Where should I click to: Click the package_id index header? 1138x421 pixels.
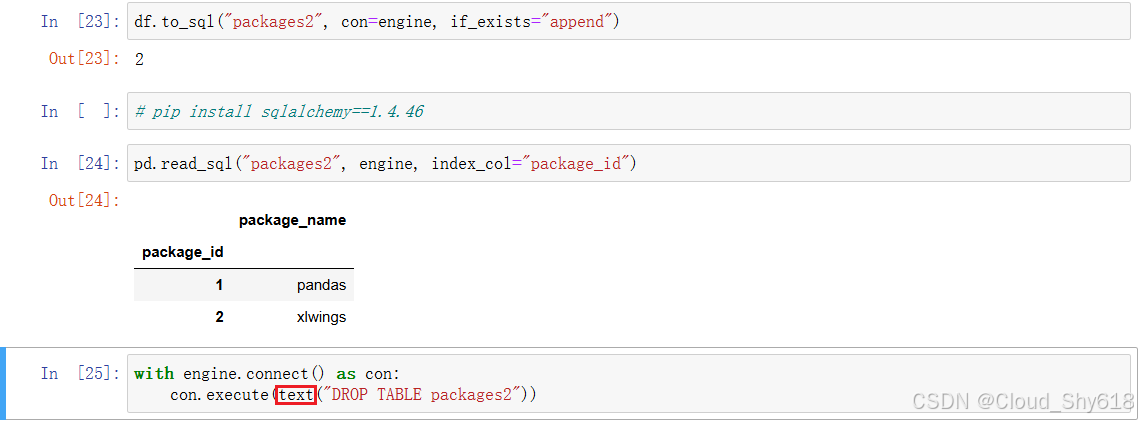pos(183,253)
